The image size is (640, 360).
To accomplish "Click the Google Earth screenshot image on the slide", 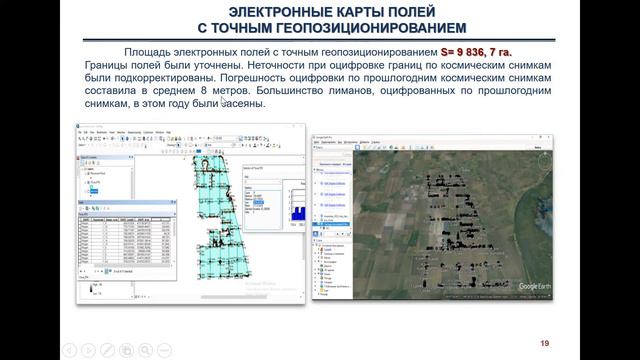I will click(433, 218).
